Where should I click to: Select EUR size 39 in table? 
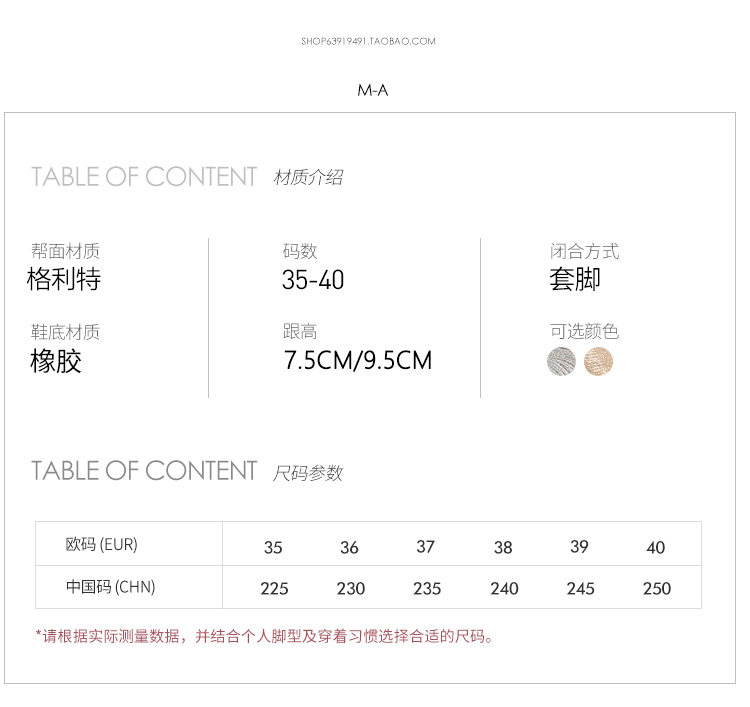coord(579,547)
